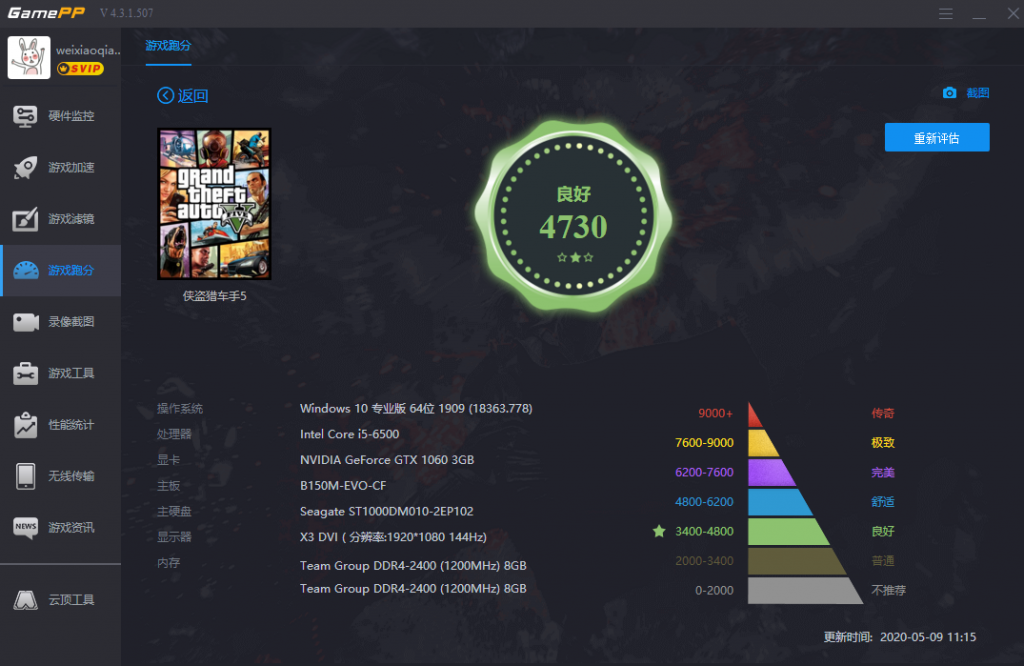Click the NVIDIA GeForce GTX 1060 3GB text

[x=387, y=460]
